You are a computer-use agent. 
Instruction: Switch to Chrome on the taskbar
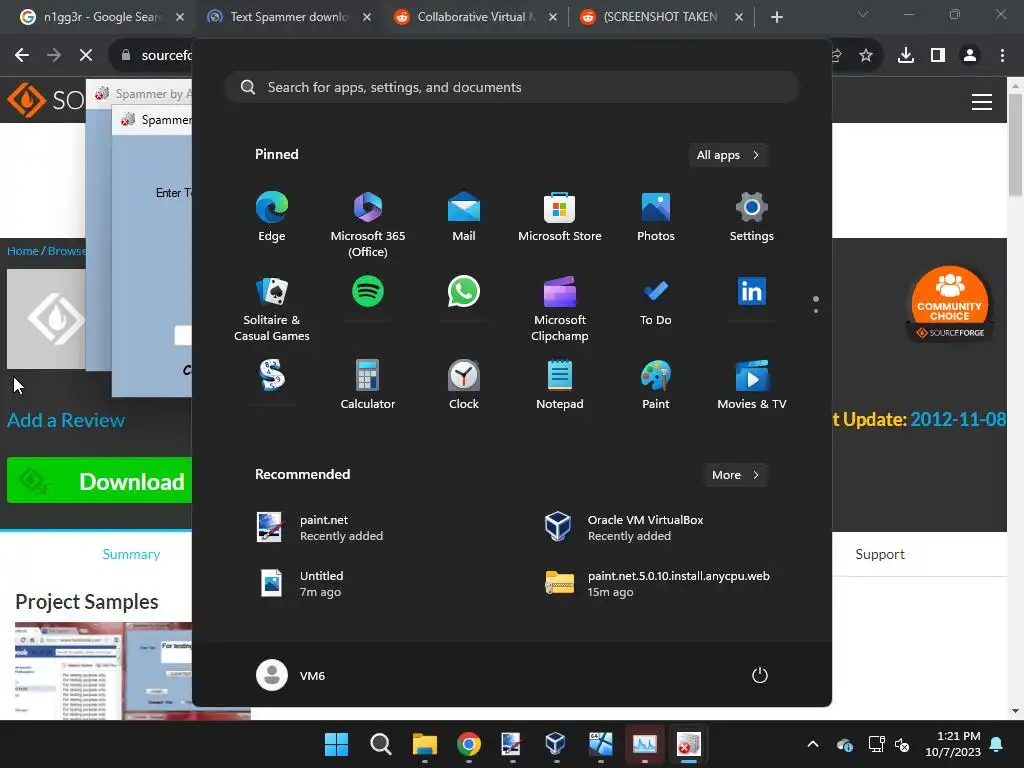click(468, 744)
